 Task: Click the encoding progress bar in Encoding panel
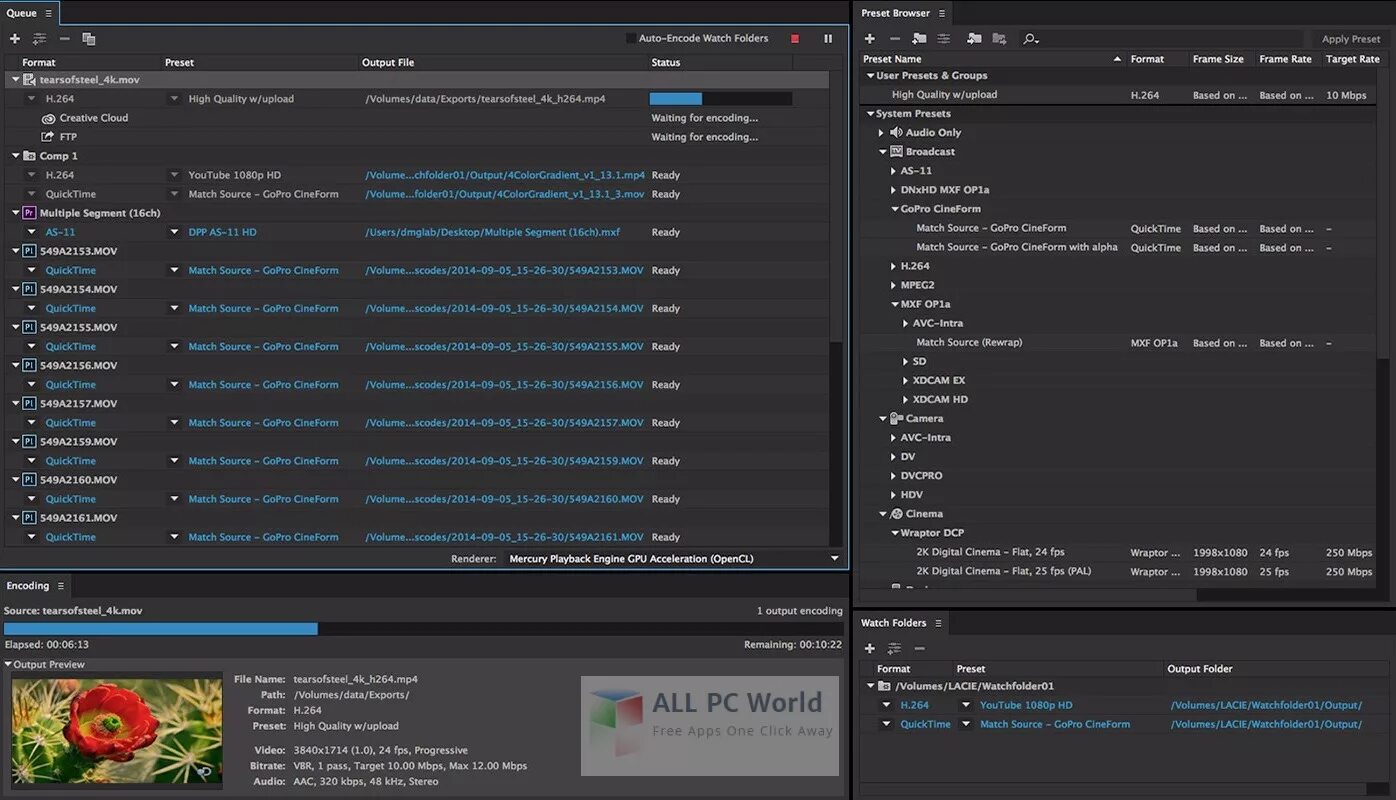(x=423, y=629)
